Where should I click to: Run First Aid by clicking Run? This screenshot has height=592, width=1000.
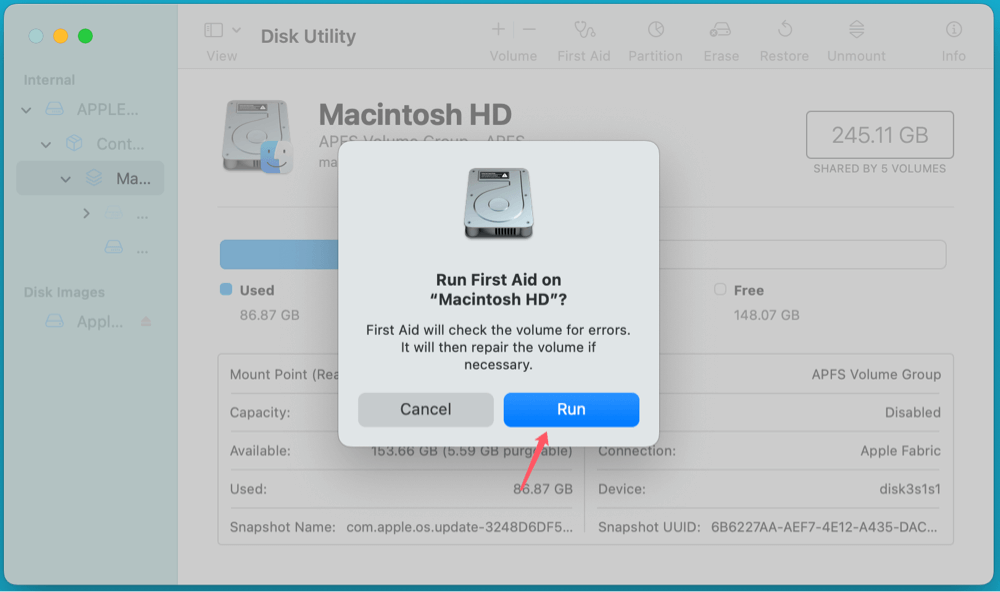[571, 409]
